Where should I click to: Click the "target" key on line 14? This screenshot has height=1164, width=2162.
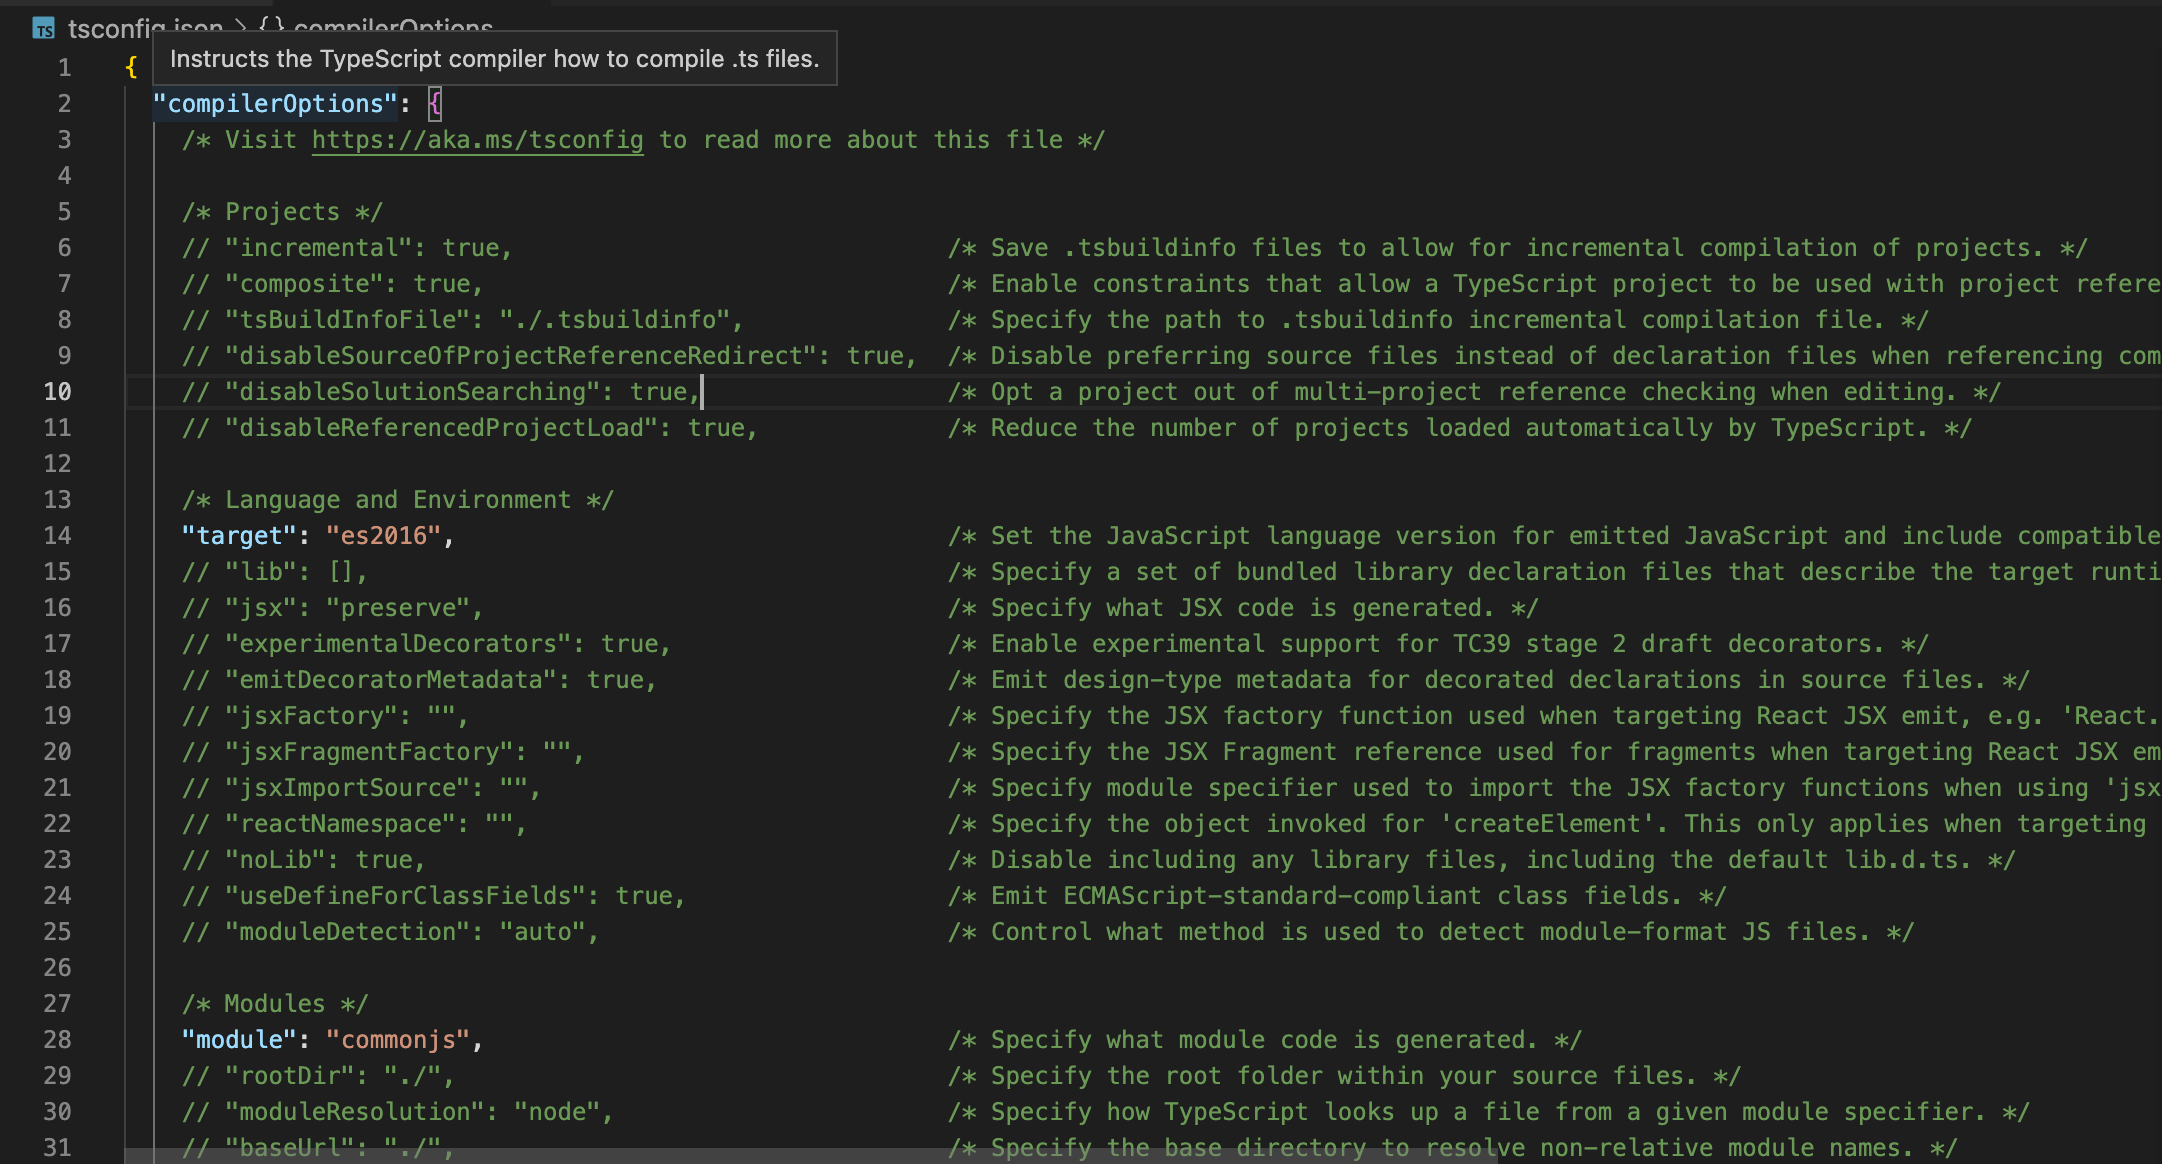point(239,536)
